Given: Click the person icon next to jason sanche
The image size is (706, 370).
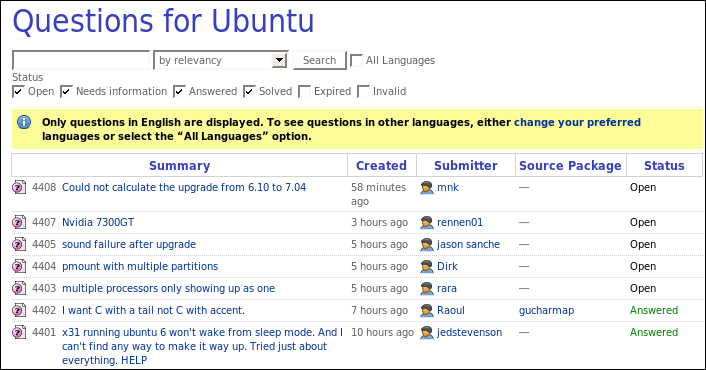Looking at the screenshot, I should (426, 244).
